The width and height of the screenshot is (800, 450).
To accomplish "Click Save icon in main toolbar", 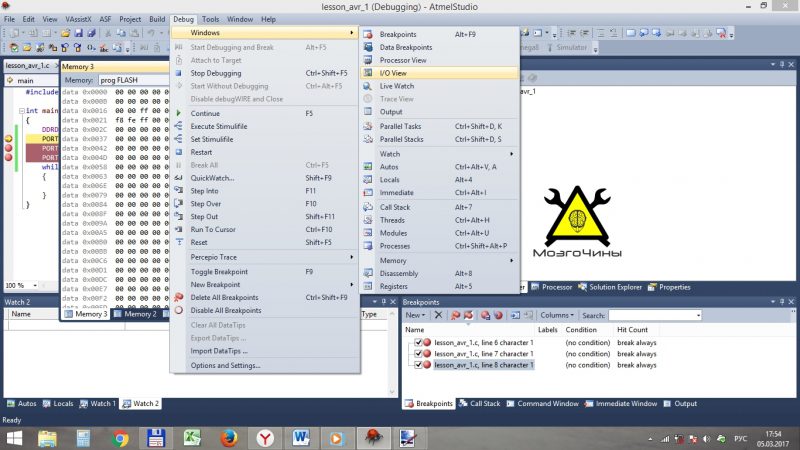I will click(x=79, y=33).
